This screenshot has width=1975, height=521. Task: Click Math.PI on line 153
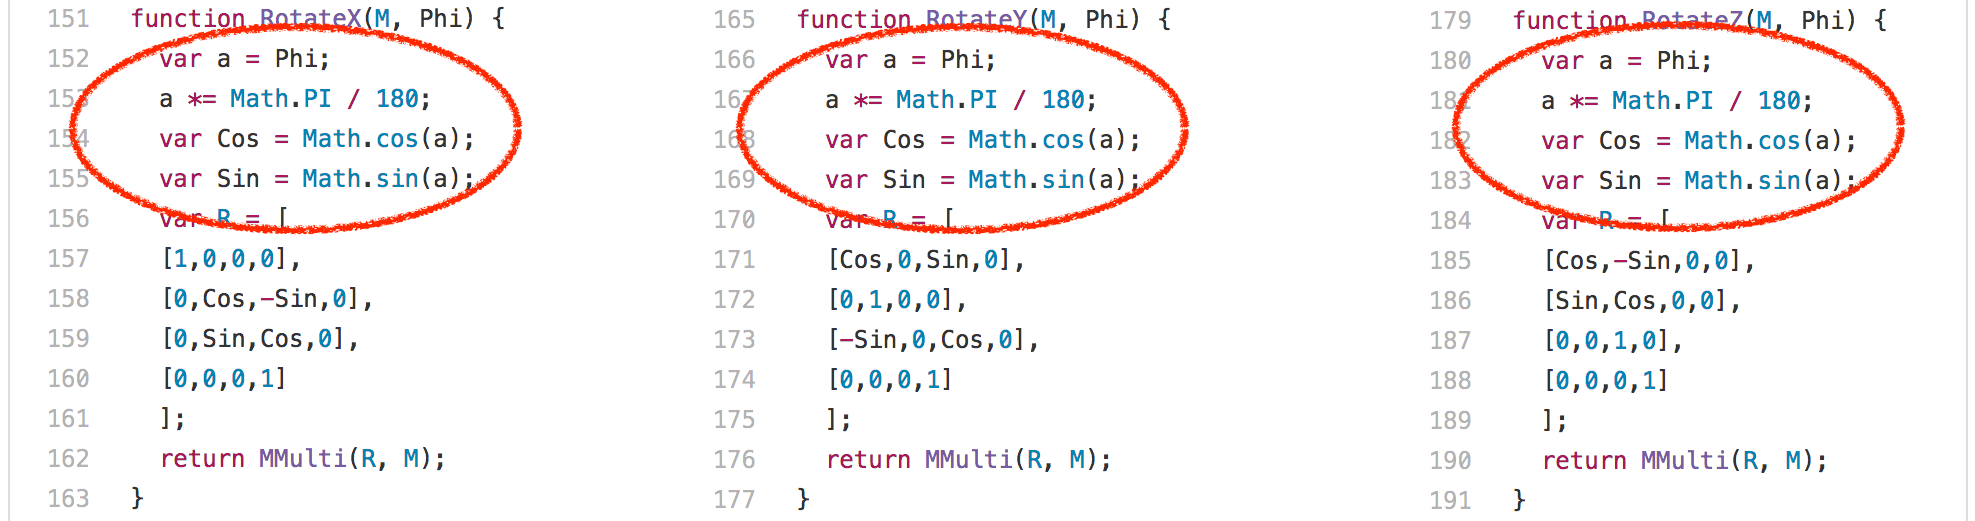[280, 99]
